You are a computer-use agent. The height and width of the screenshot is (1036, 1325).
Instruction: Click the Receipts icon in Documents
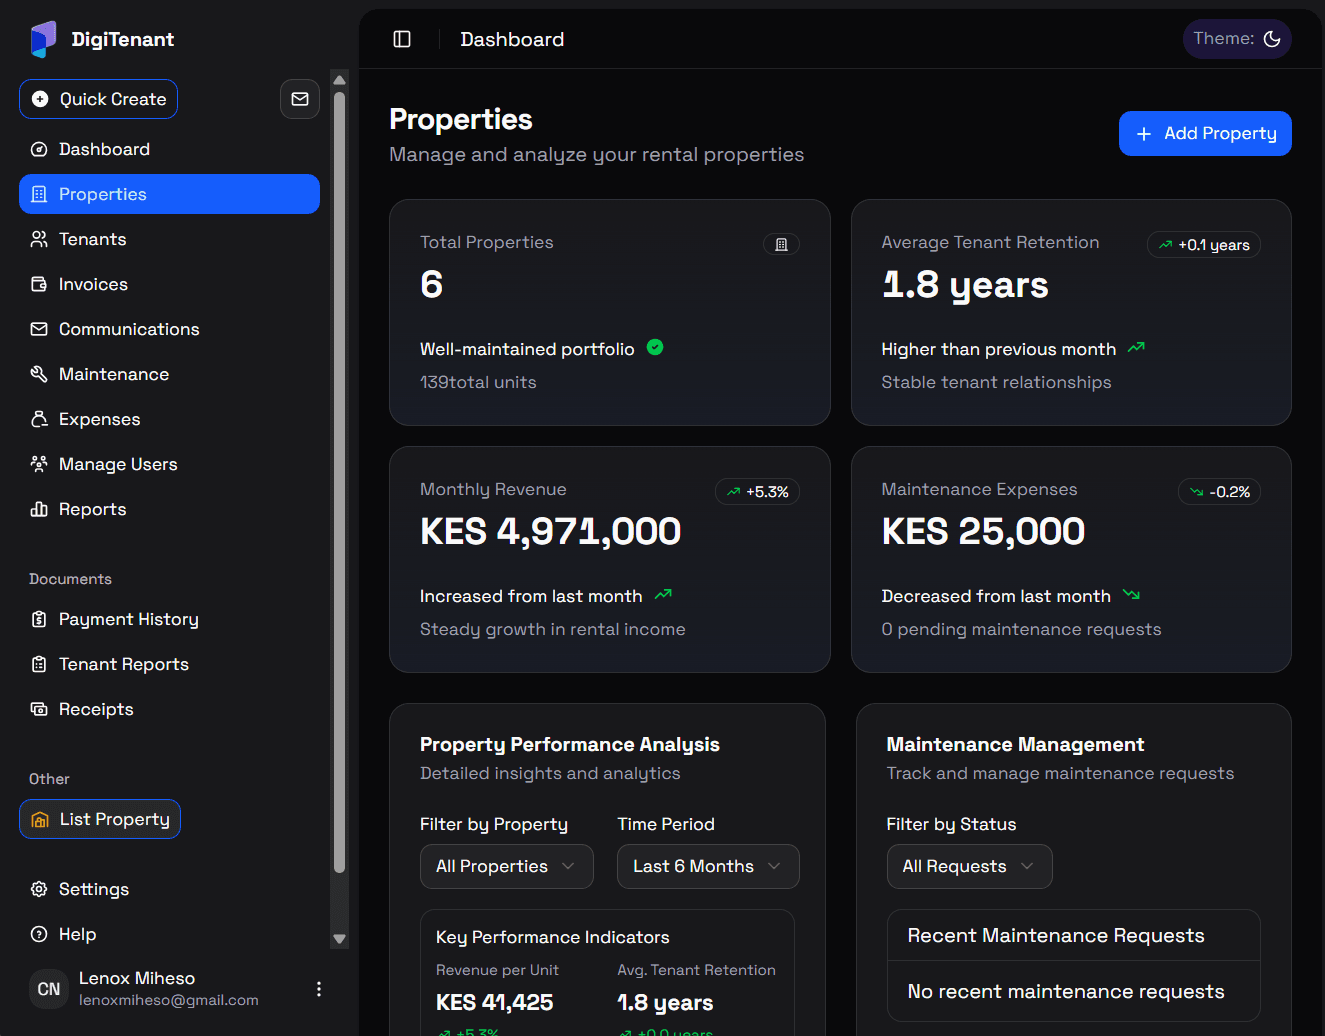point(38,709)
